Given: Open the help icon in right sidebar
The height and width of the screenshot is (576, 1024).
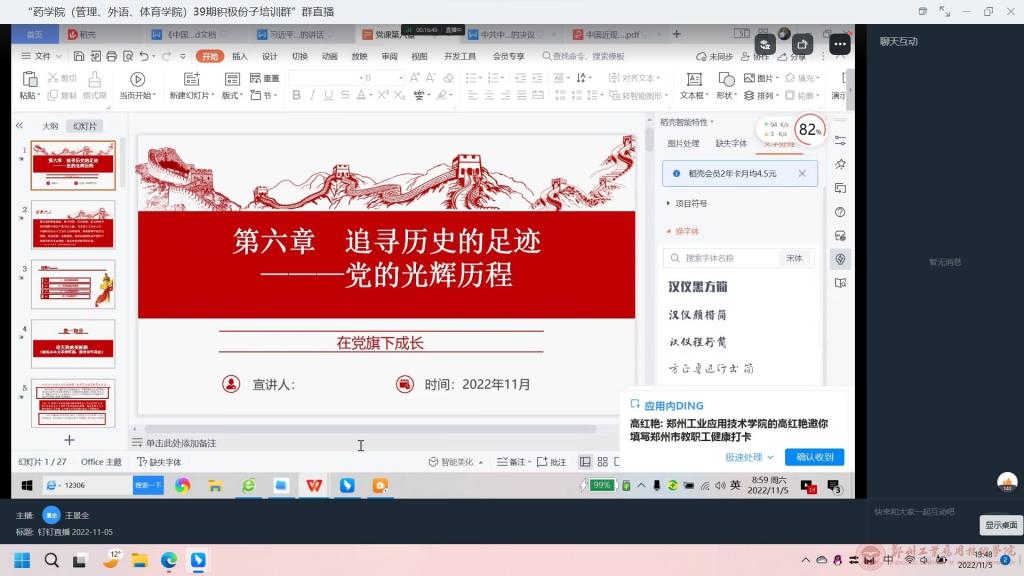Looking at the screenshot, I should pyautogui.click(x=840, y=212).
